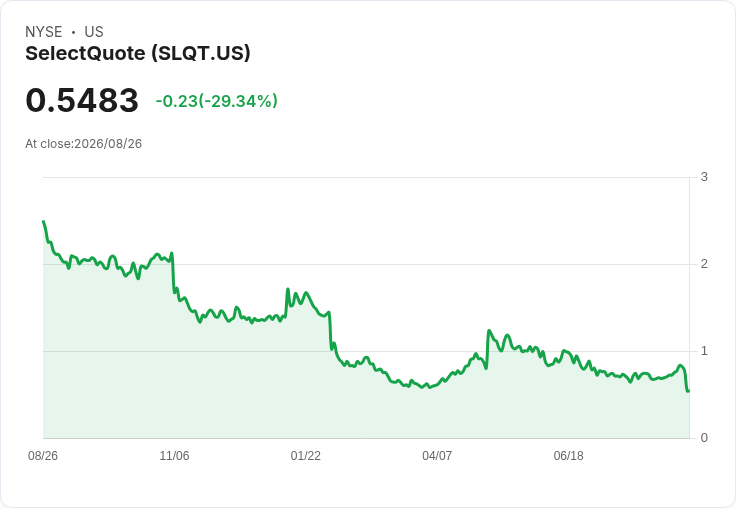Image resolution: width=736 pixels, height=508 pixels.
Task: Click the y-axis label 2
Action: (704, 264)
